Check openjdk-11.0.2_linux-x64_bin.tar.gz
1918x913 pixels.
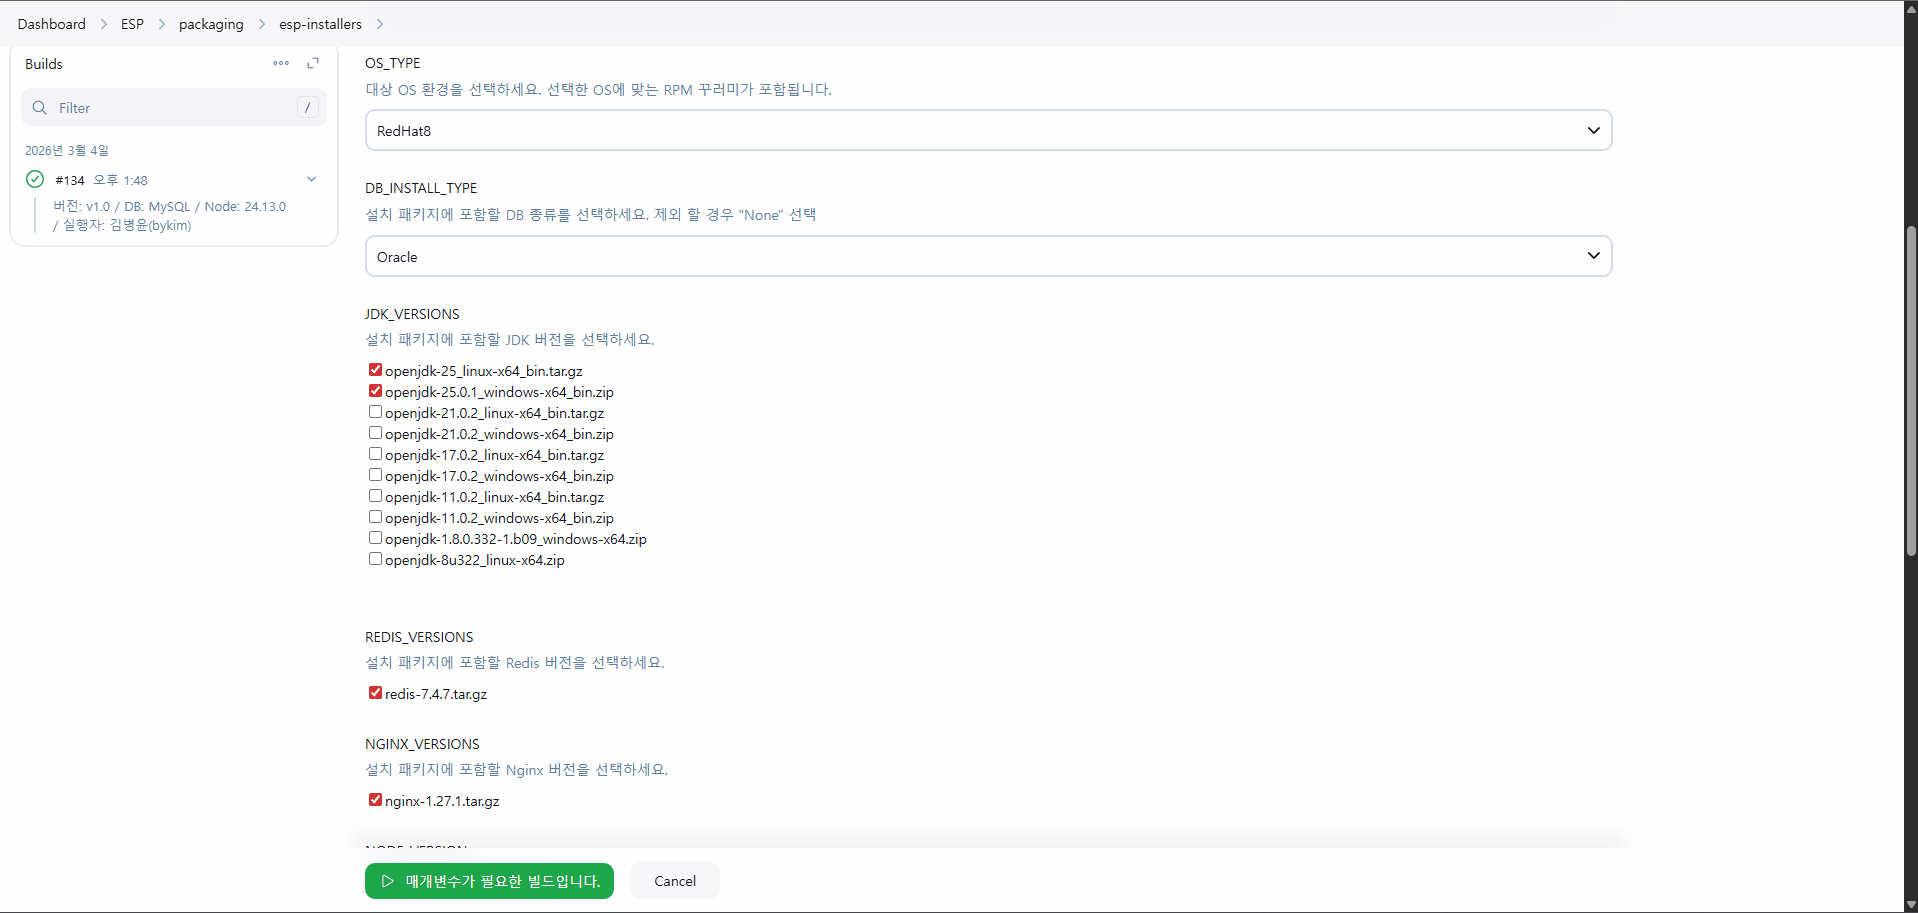click(x=375, y=496)
